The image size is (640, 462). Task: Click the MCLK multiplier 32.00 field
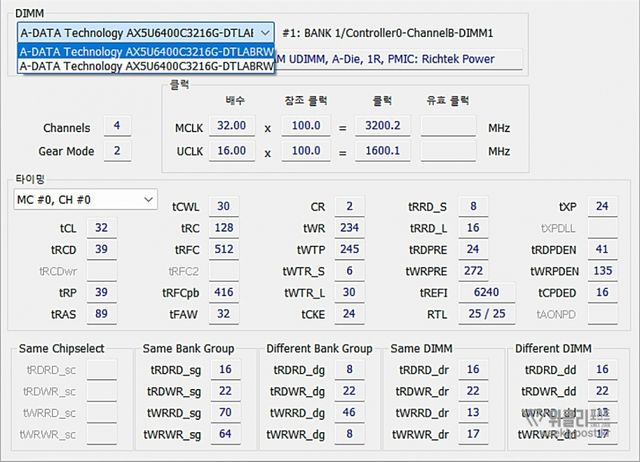pos(229,127)
